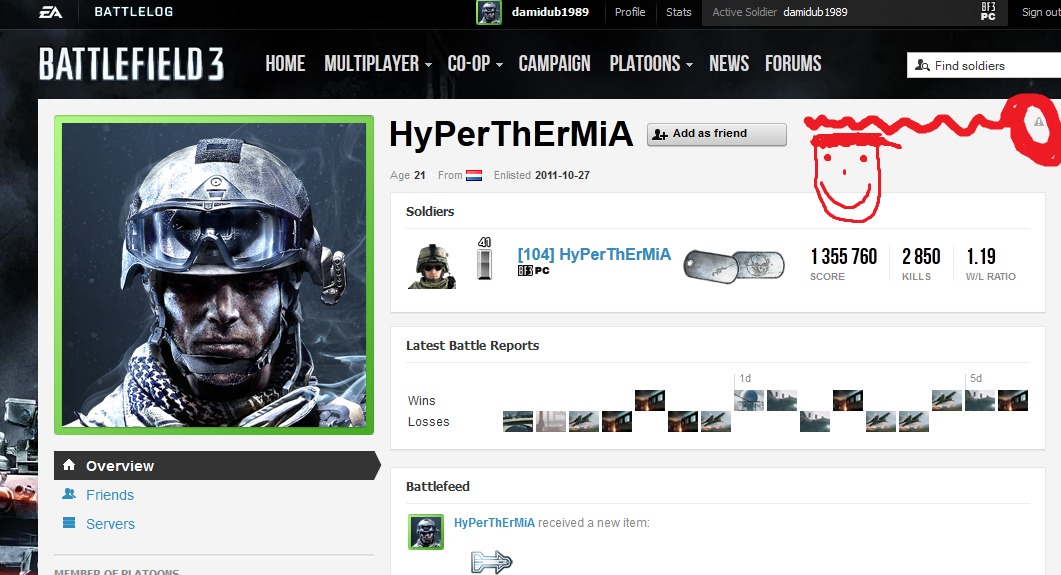Click the dog tags icon
This screenshot has width=1061, height=575.
coord(734,266)
